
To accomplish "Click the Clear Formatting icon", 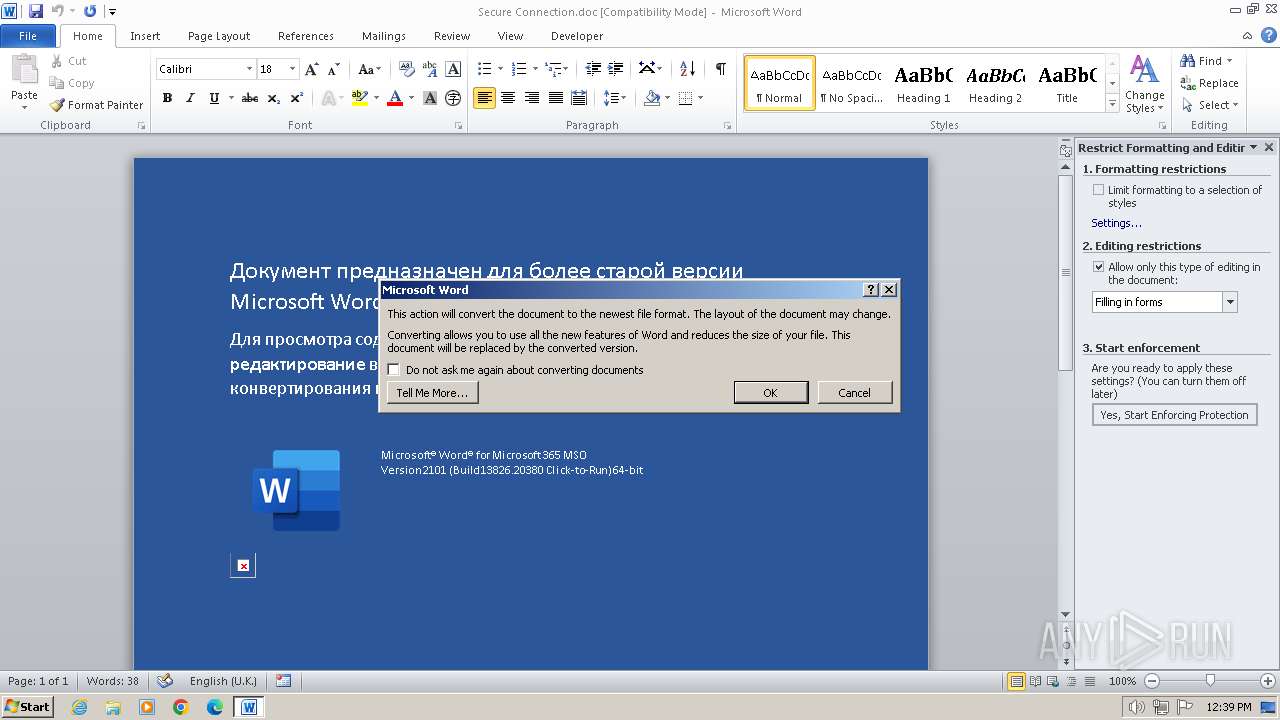I will tap(406, 69).
